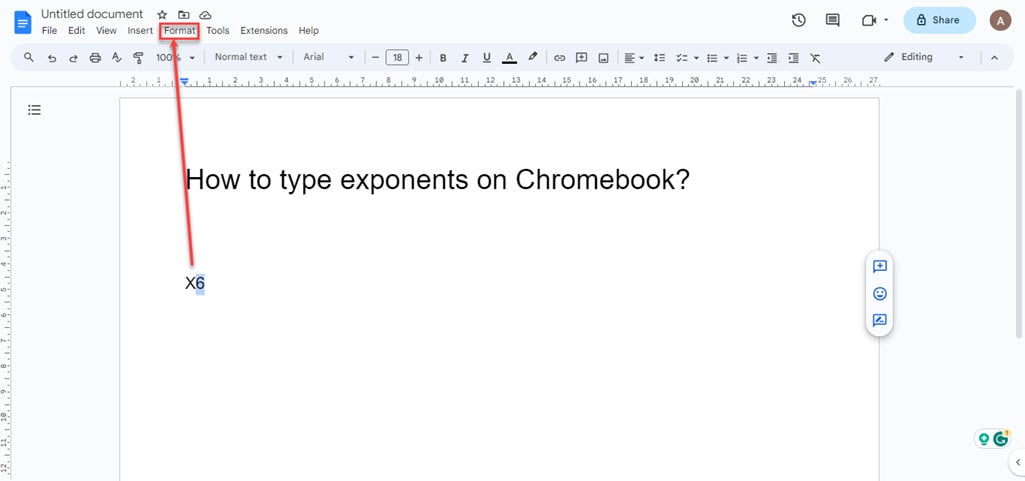Open the Extensions menu
This screenshot has width=1025, height=481.
click(264, 31)
